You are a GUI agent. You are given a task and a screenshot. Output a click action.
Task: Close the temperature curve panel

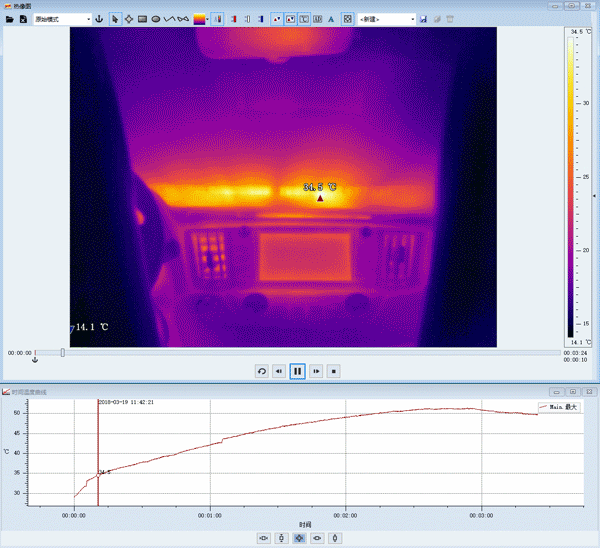[589, 392]
